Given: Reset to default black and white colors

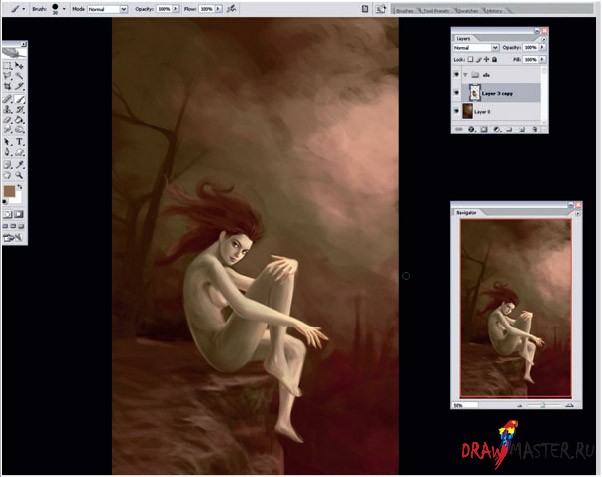Looking at the screenshot, I should [5, 202].
